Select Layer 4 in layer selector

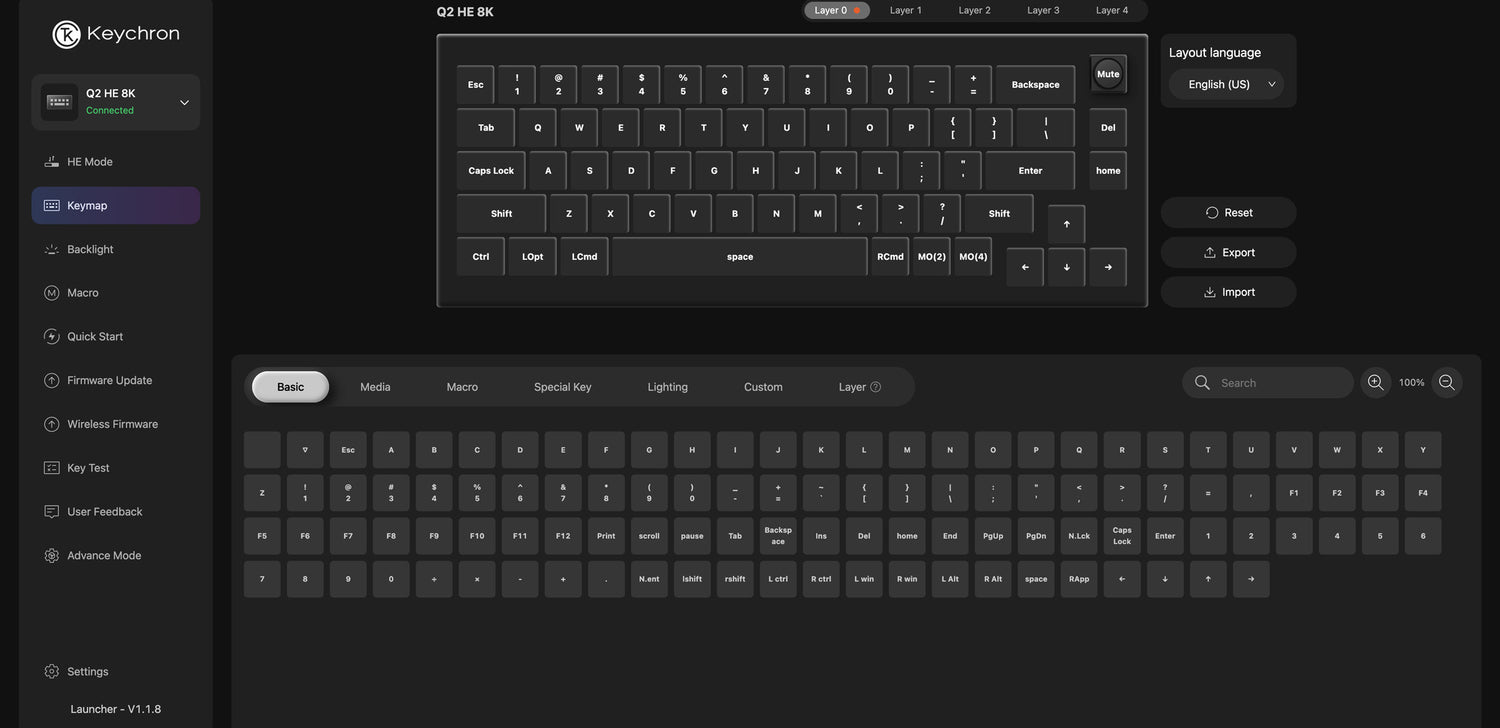(1111, 11)
